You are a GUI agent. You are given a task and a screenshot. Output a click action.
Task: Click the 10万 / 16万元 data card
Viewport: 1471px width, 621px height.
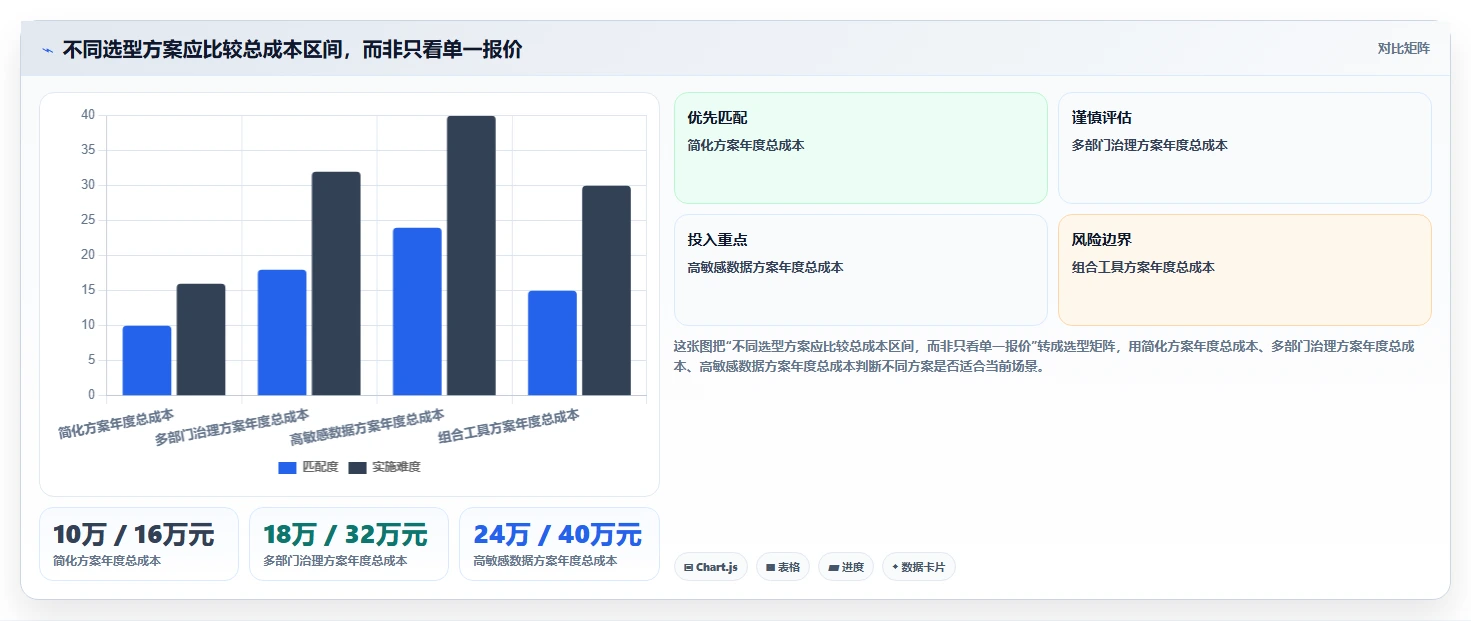[139, 544]
